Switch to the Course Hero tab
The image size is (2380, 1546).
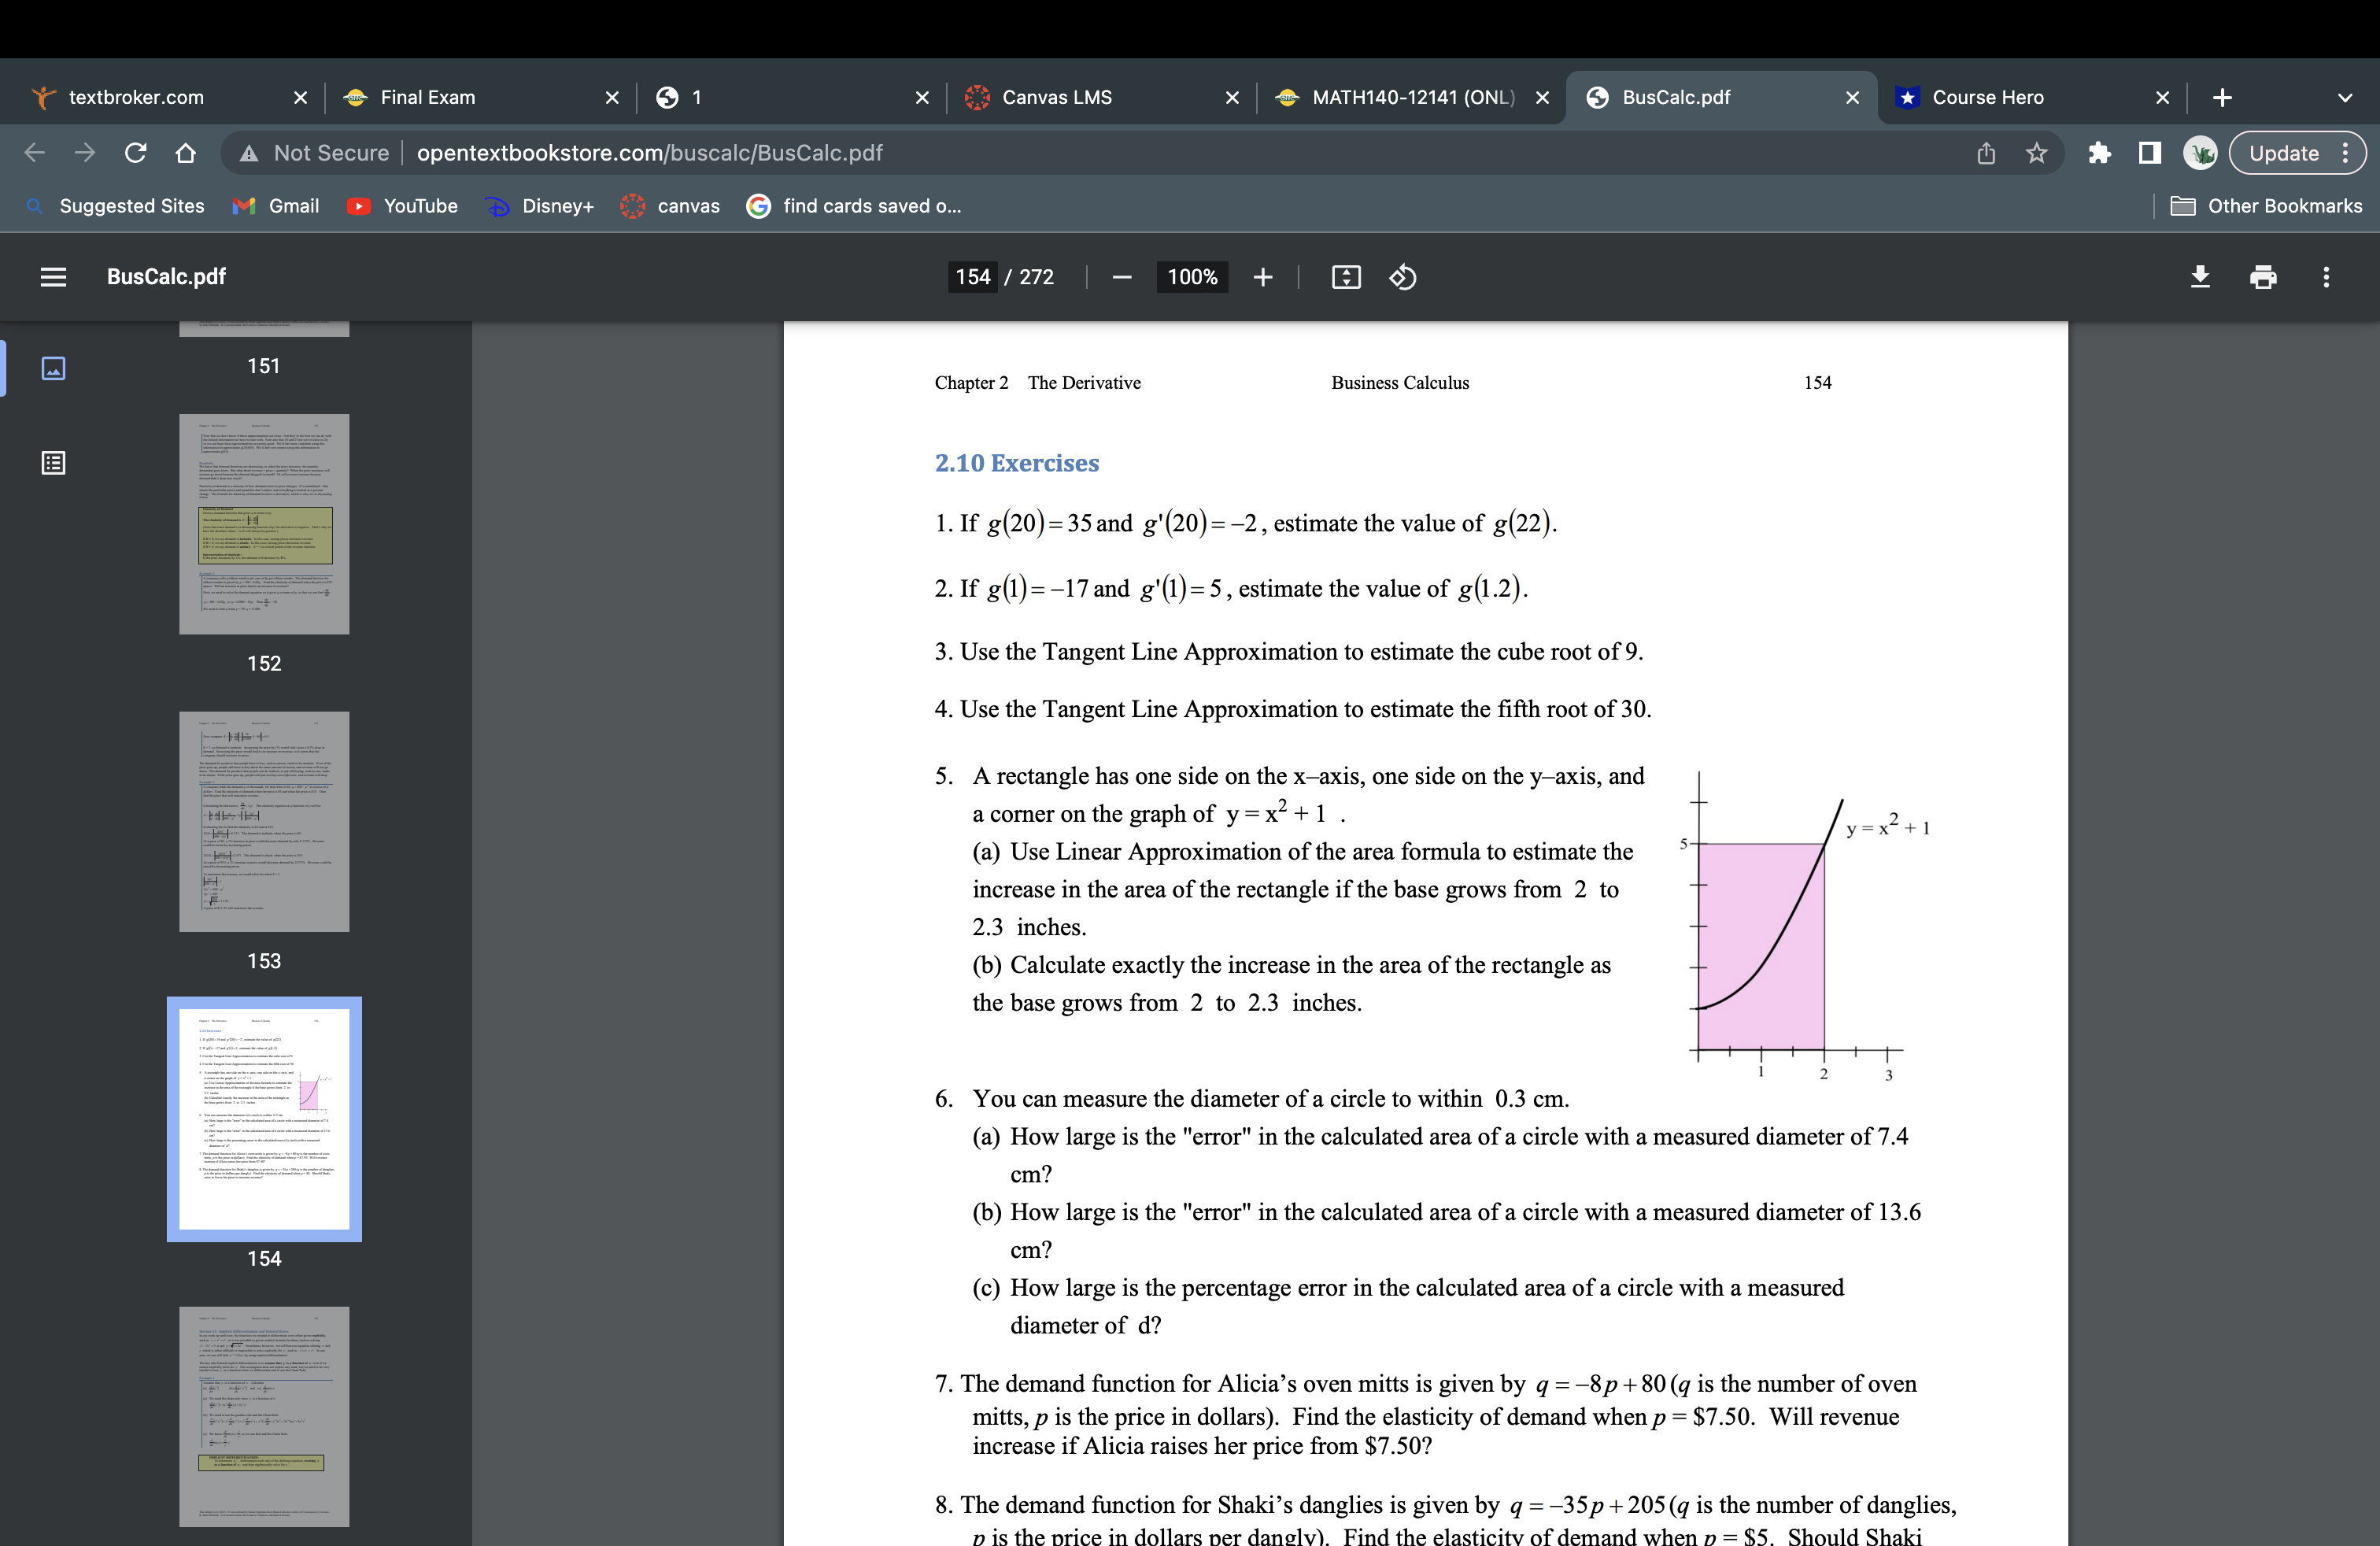click(1987, 97)
